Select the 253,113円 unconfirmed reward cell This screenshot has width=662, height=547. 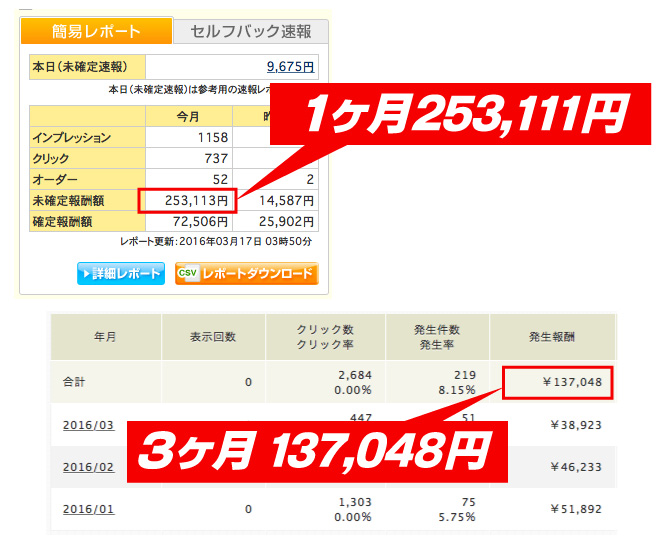coord(188,201)
